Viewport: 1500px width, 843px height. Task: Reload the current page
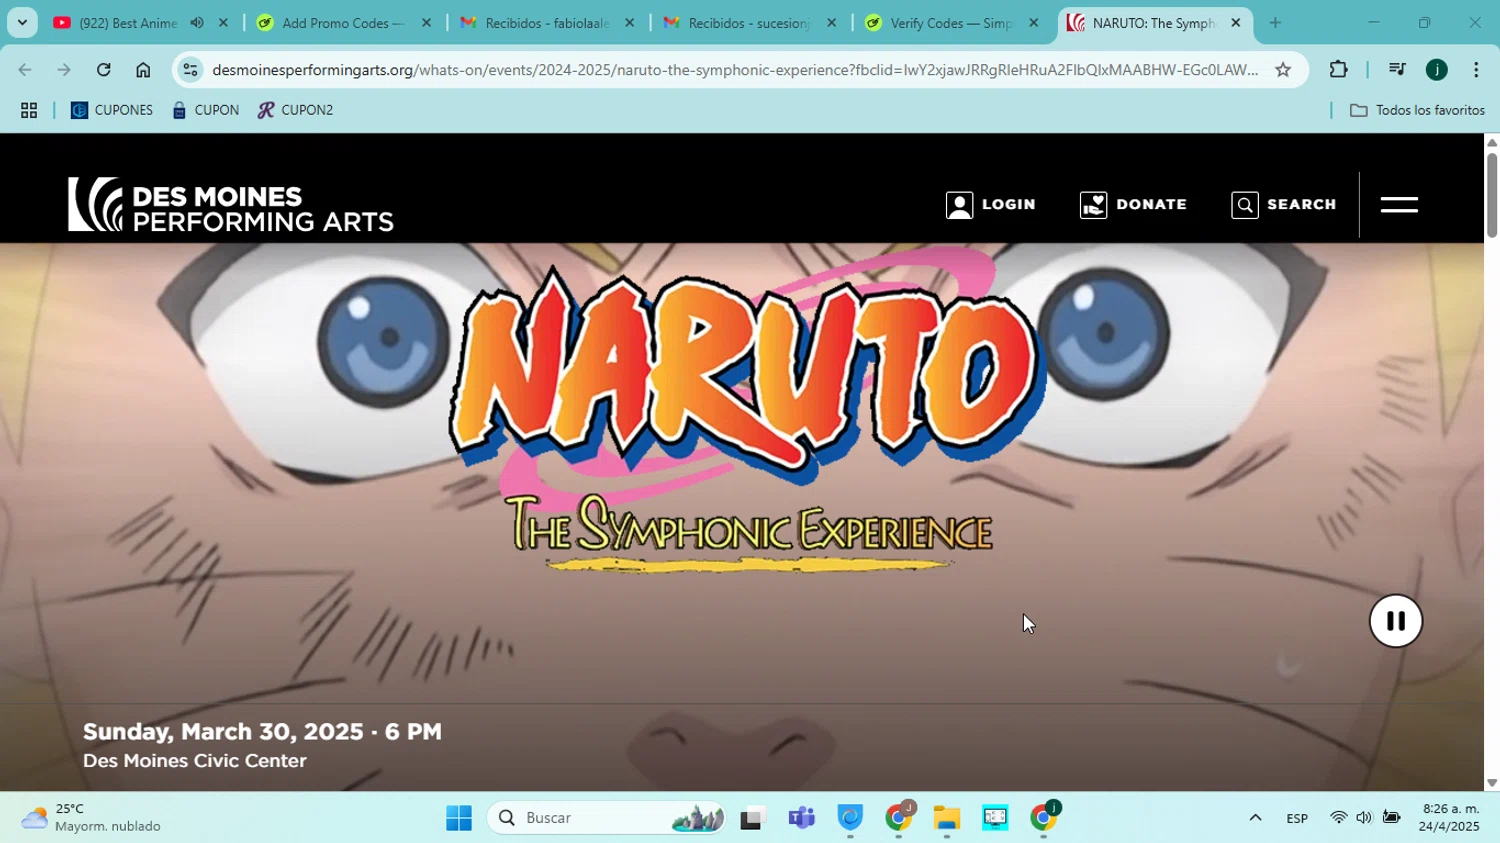point(104,70)
